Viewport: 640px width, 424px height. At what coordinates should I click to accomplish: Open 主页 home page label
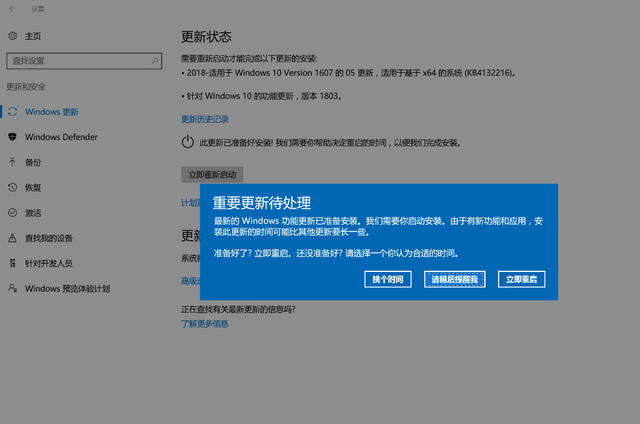click(33, 36)
